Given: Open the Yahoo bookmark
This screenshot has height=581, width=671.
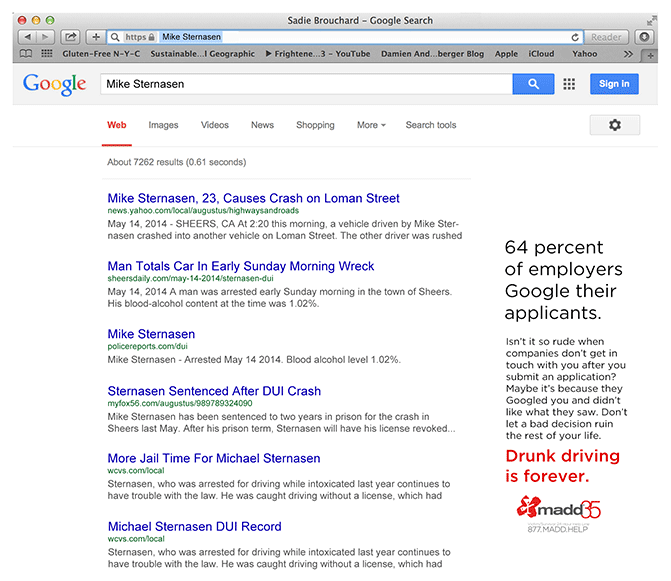Looking at the screenshot, I should pos(585,54).
